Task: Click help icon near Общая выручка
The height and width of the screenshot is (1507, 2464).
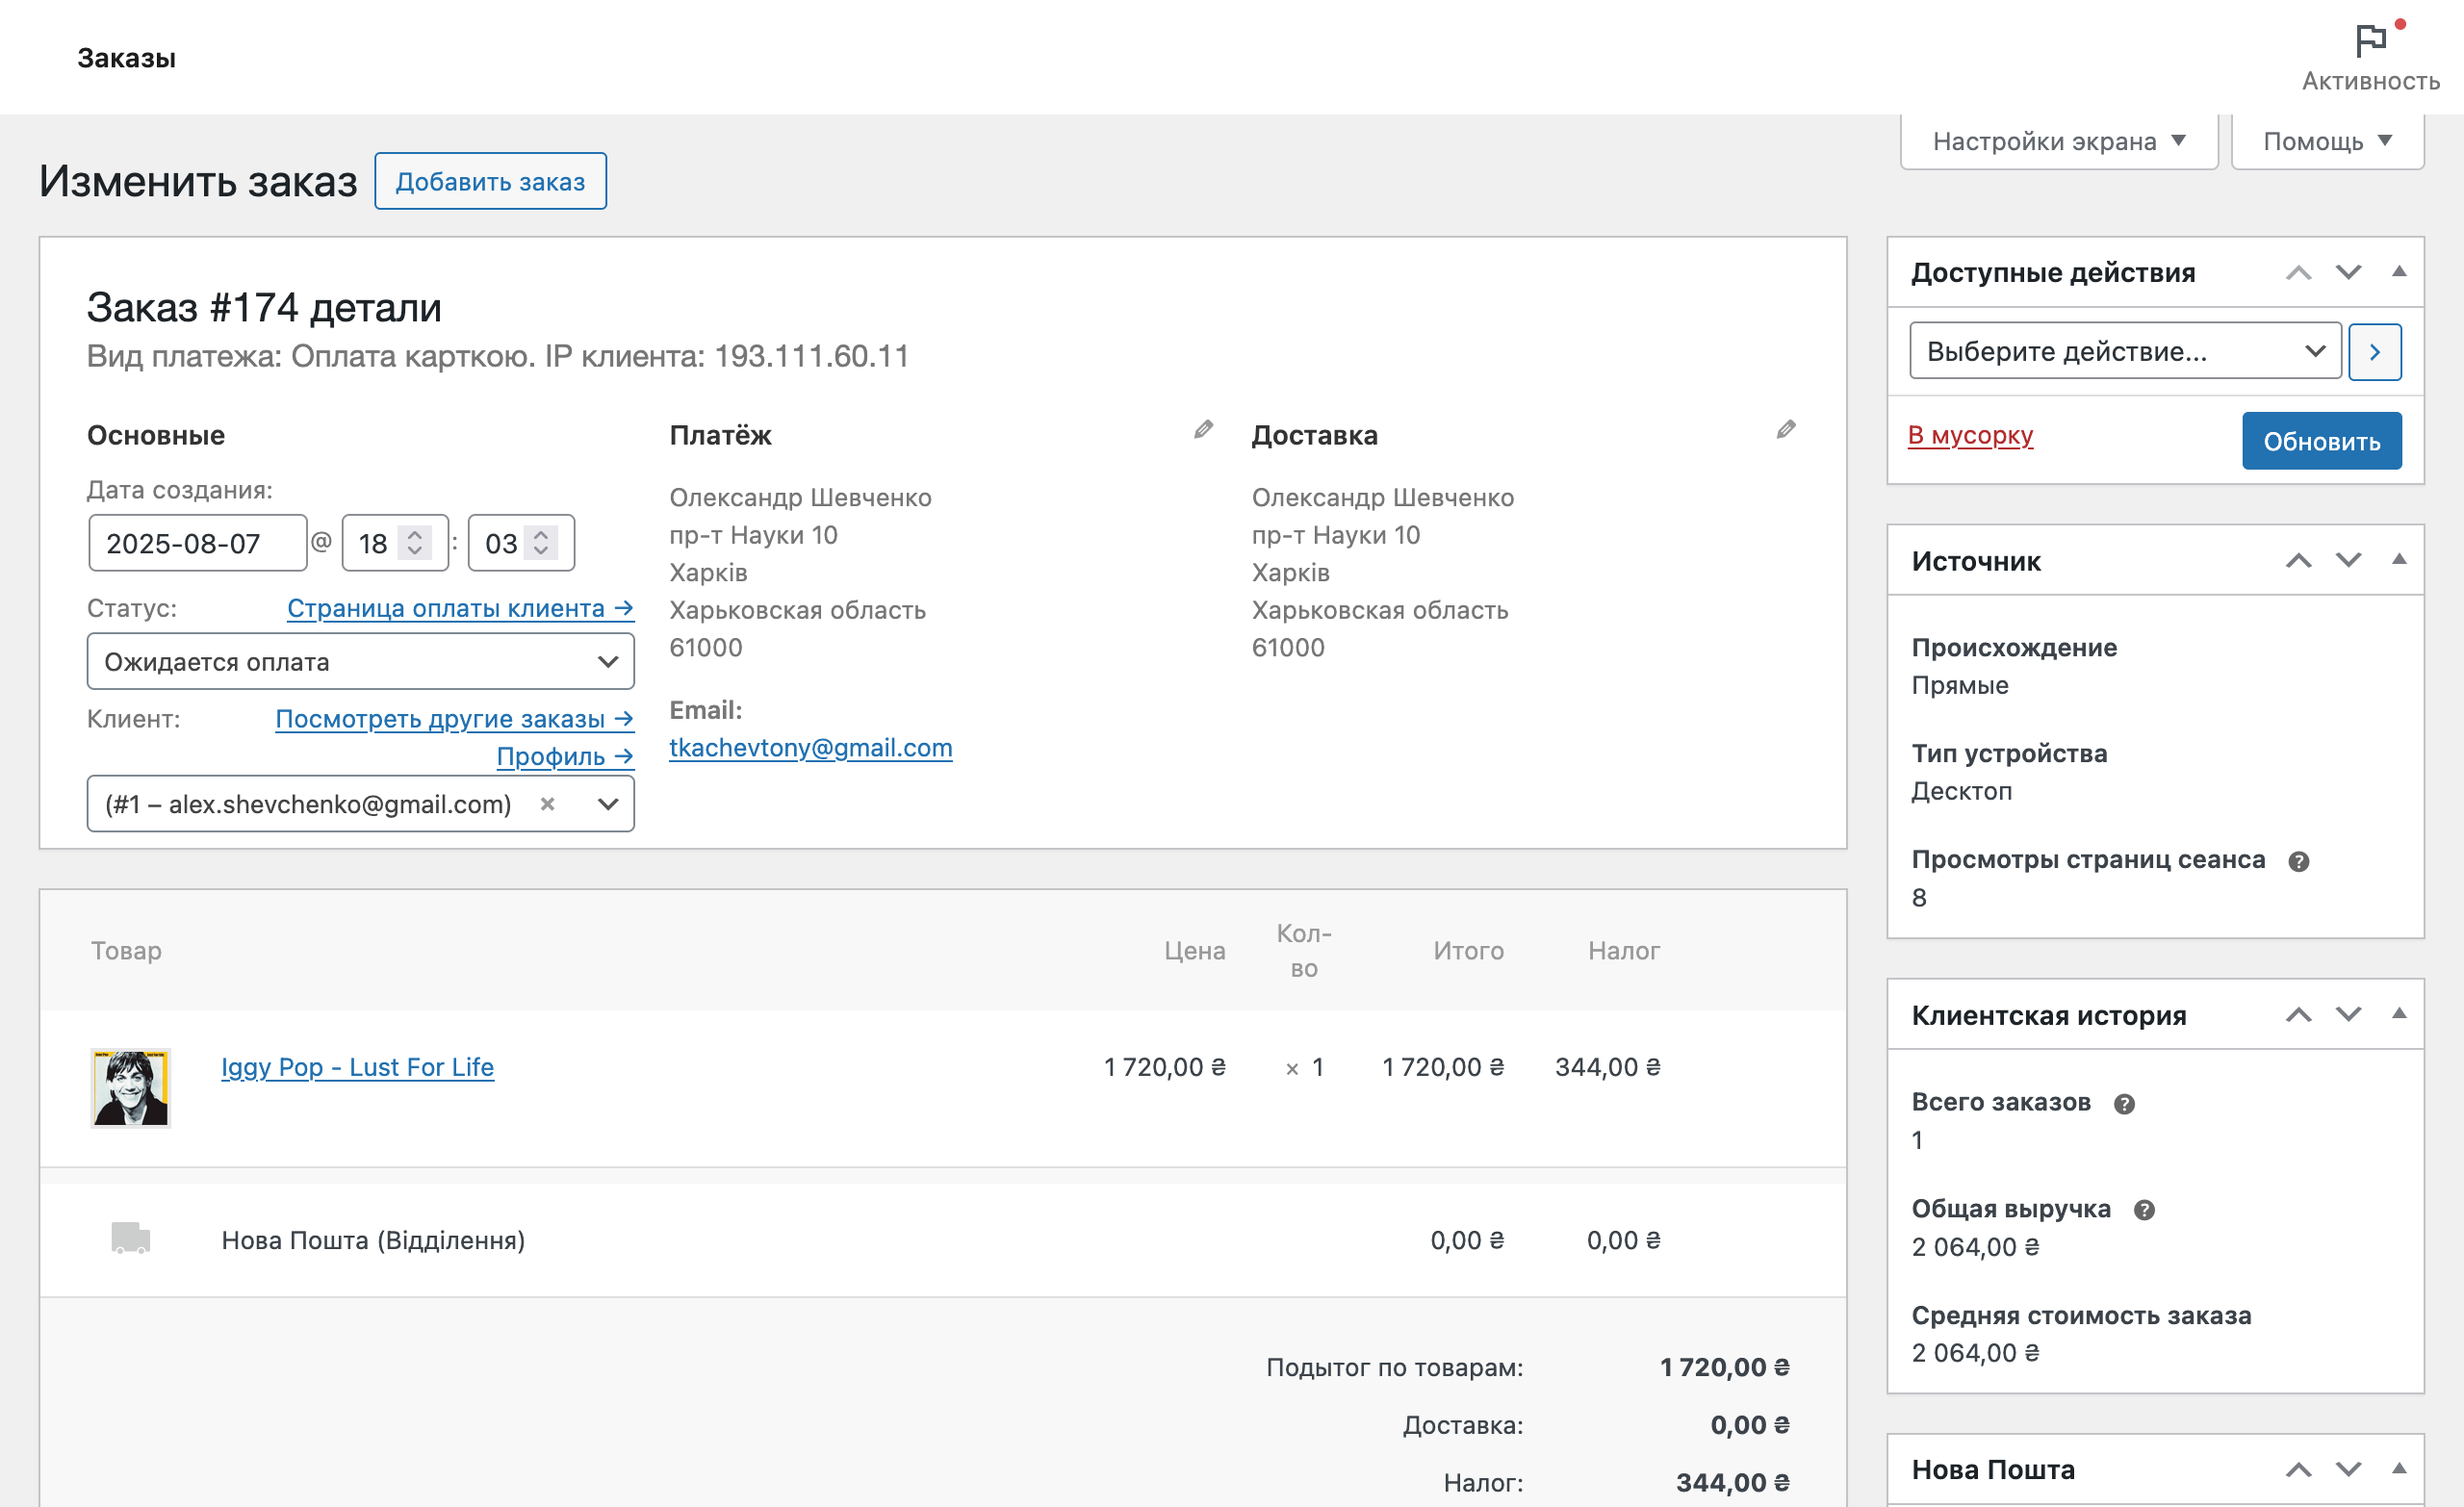Action: [2145, 1209]
